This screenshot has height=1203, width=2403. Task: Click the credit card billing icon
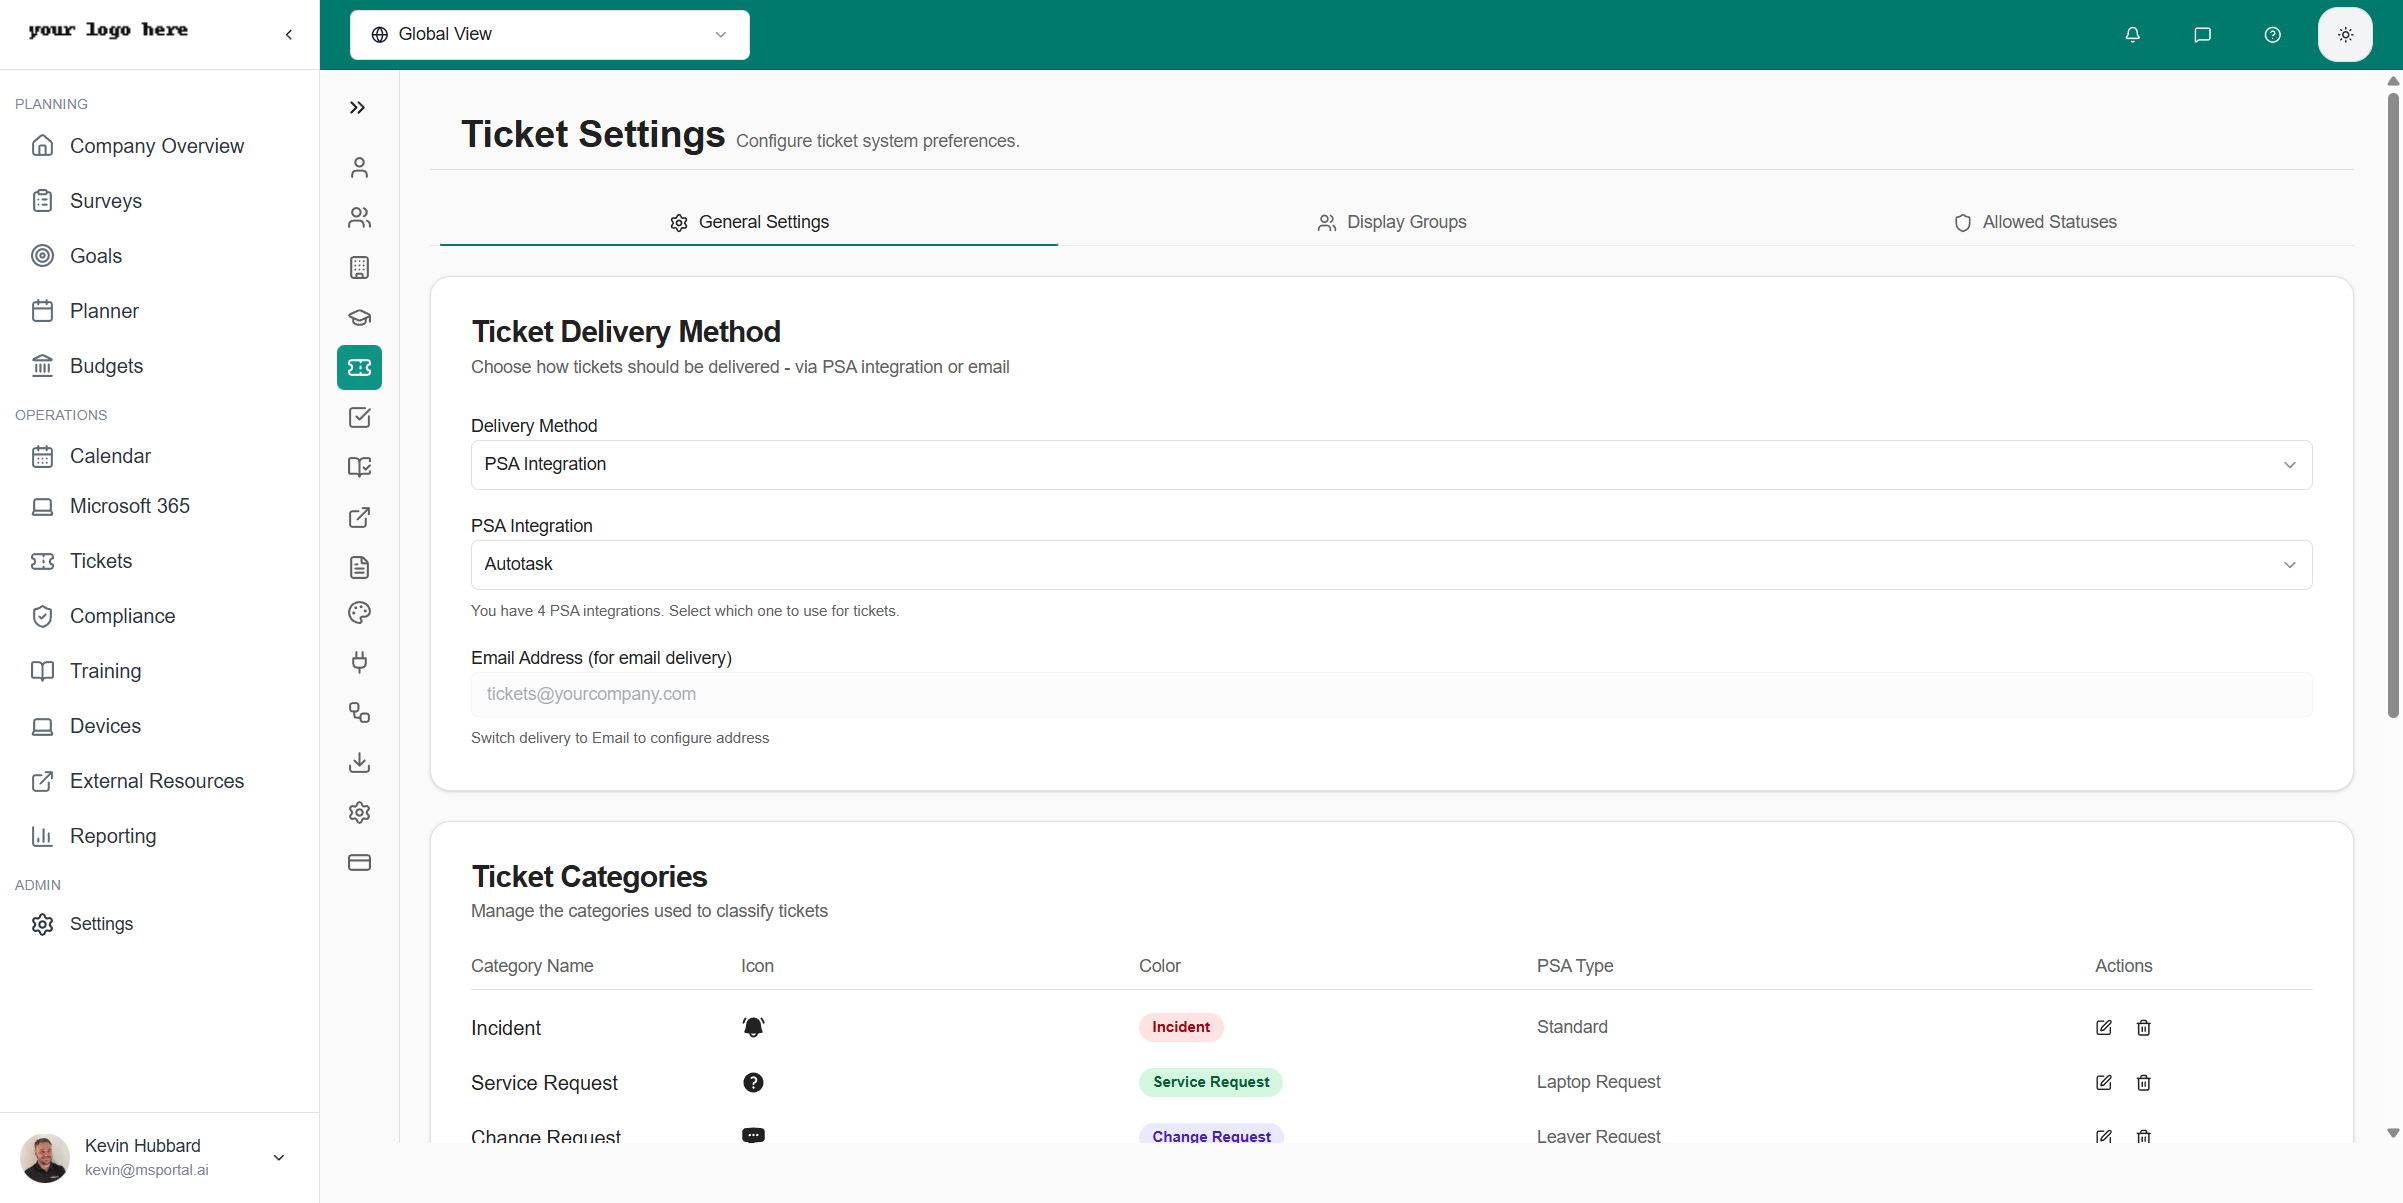[x=359, y=862]
